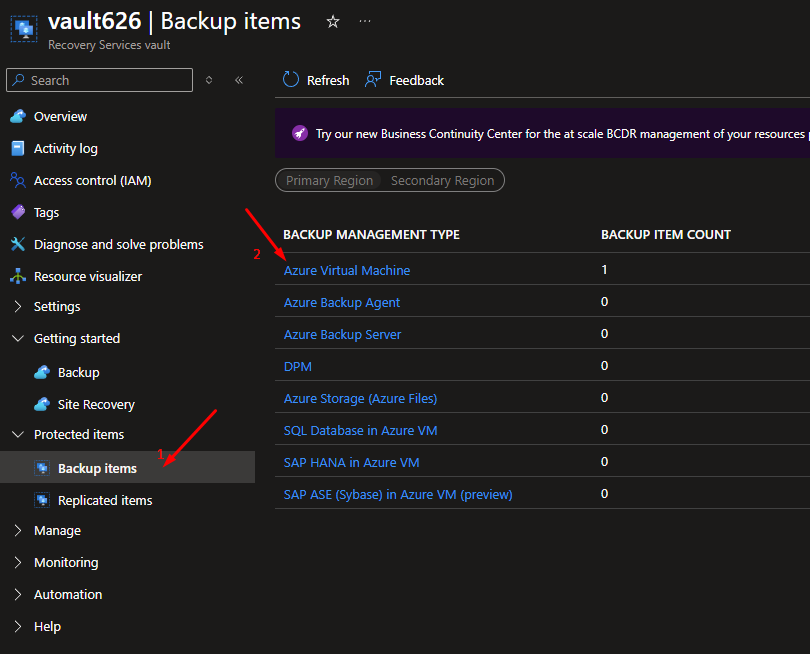
Task: Click the Backup items icon in sidebar
Action: 42,468
